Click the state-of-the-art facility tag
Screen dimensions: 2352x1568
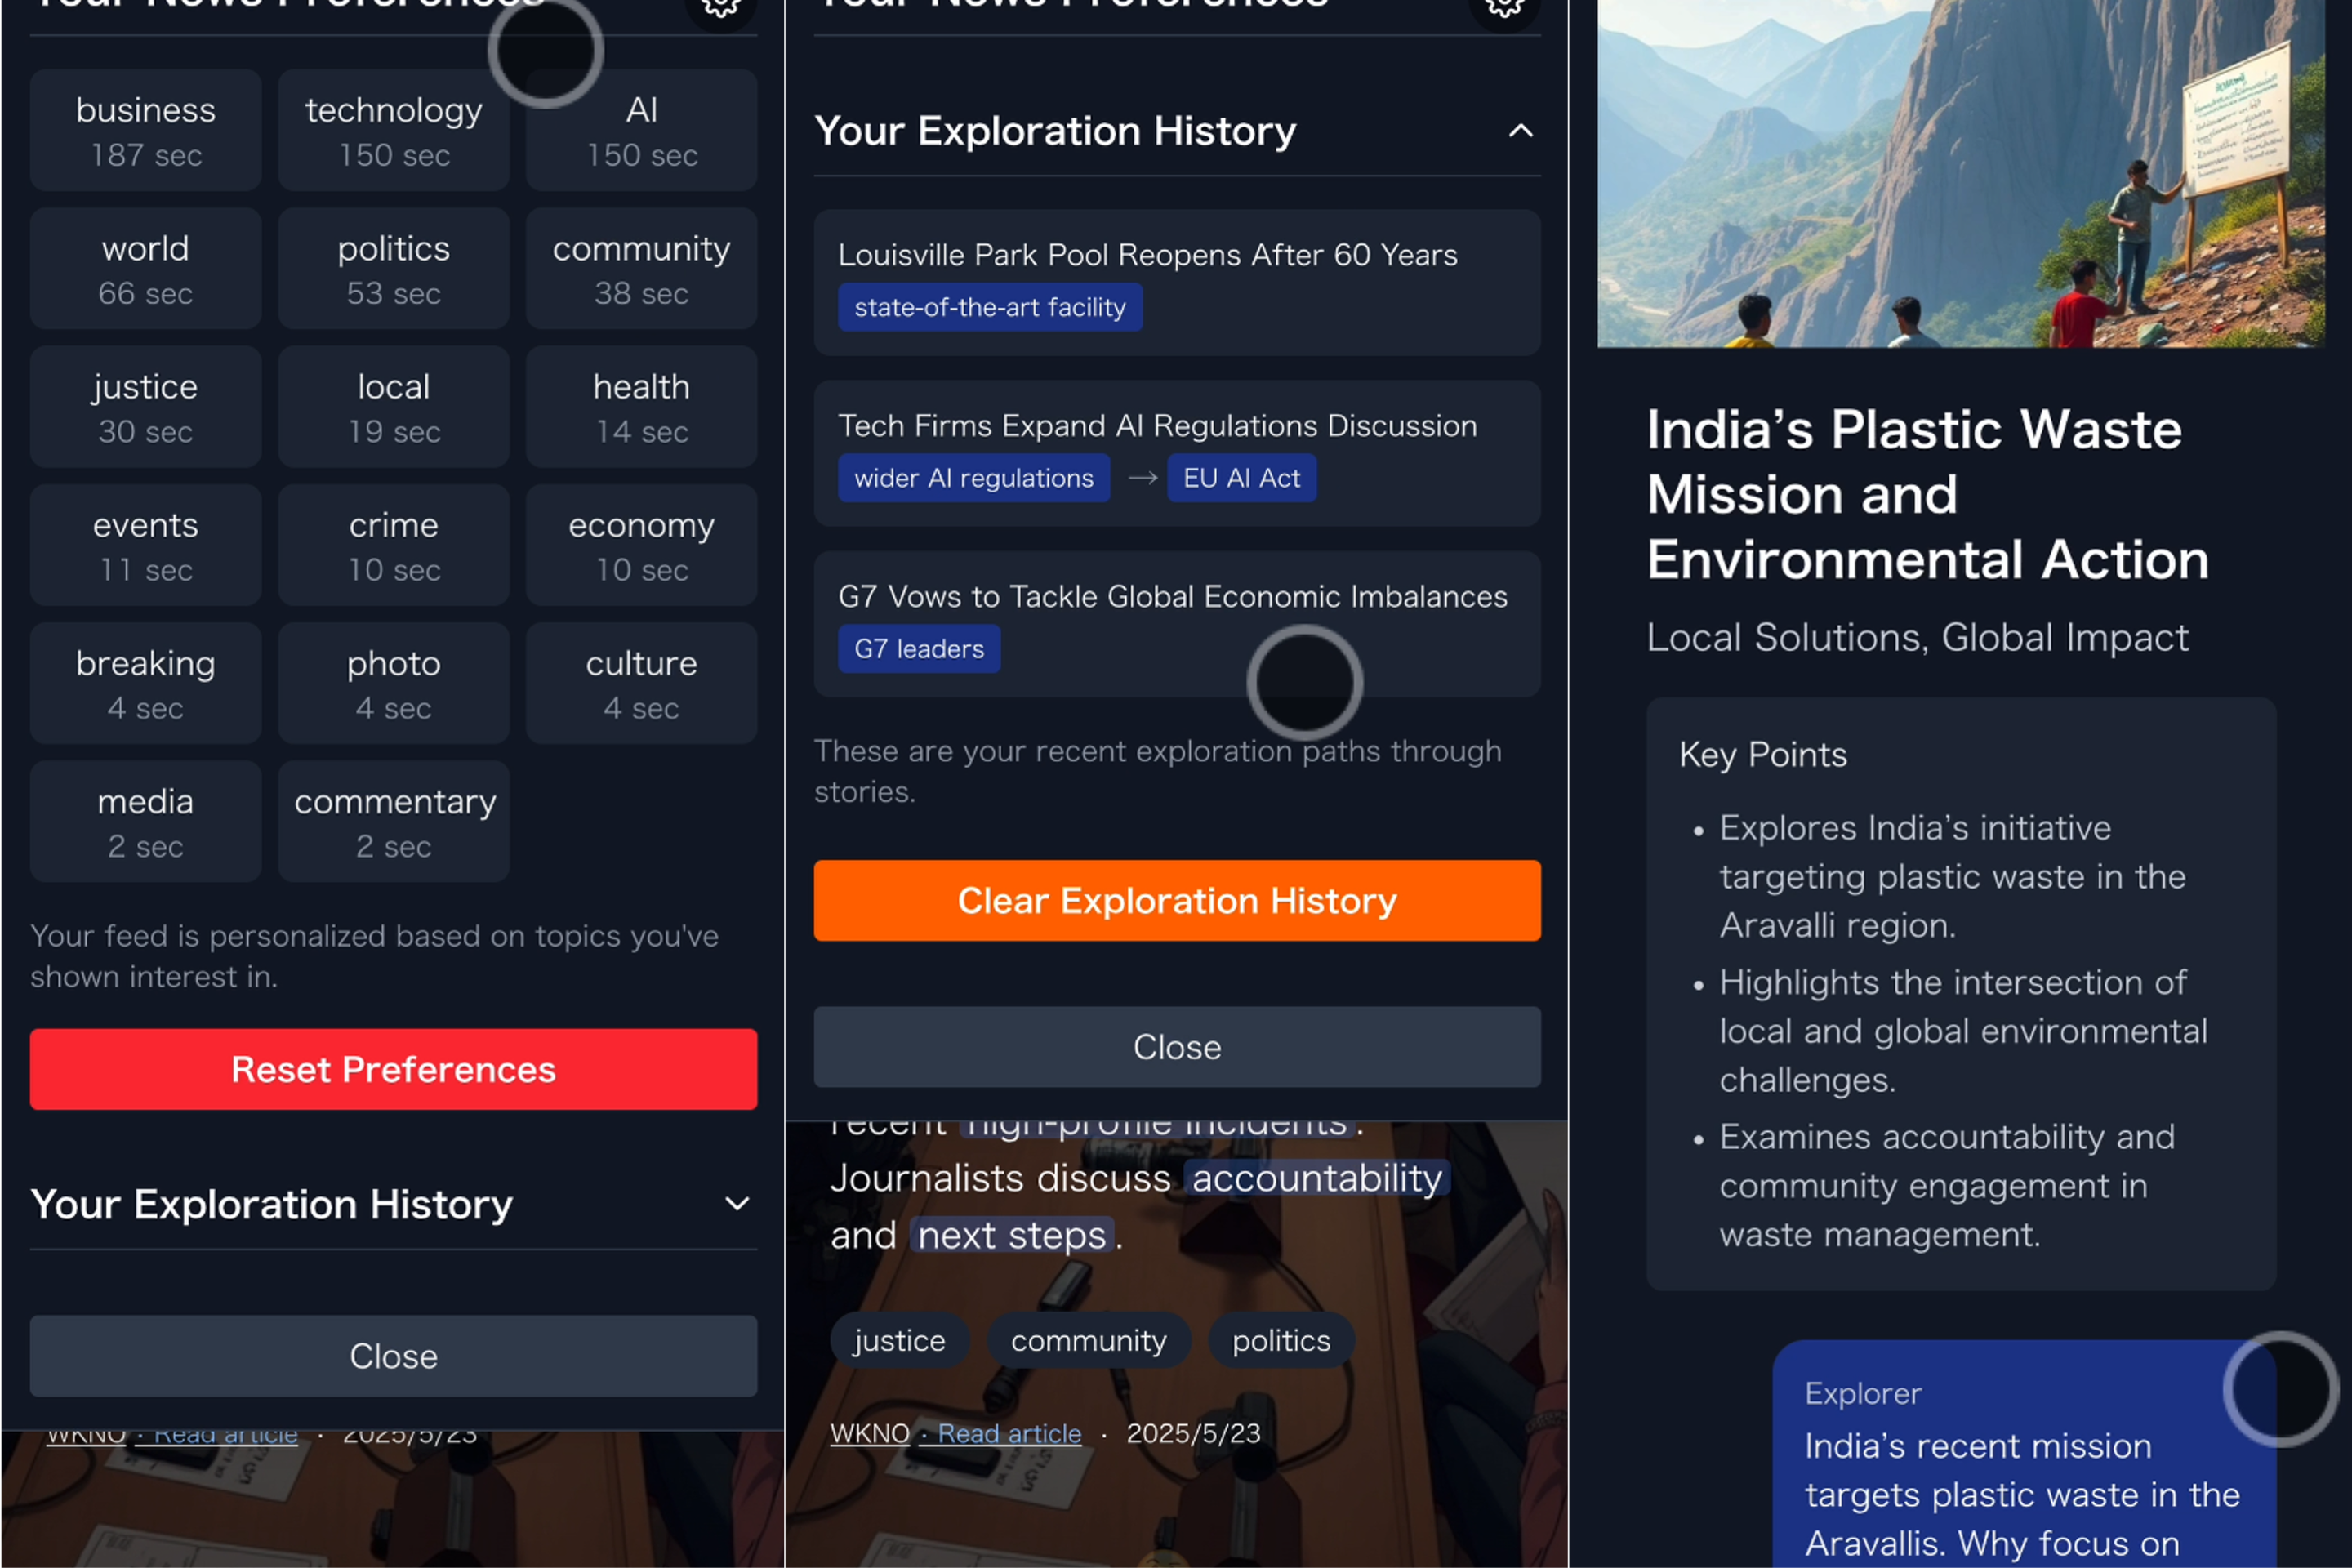point(989,307)
